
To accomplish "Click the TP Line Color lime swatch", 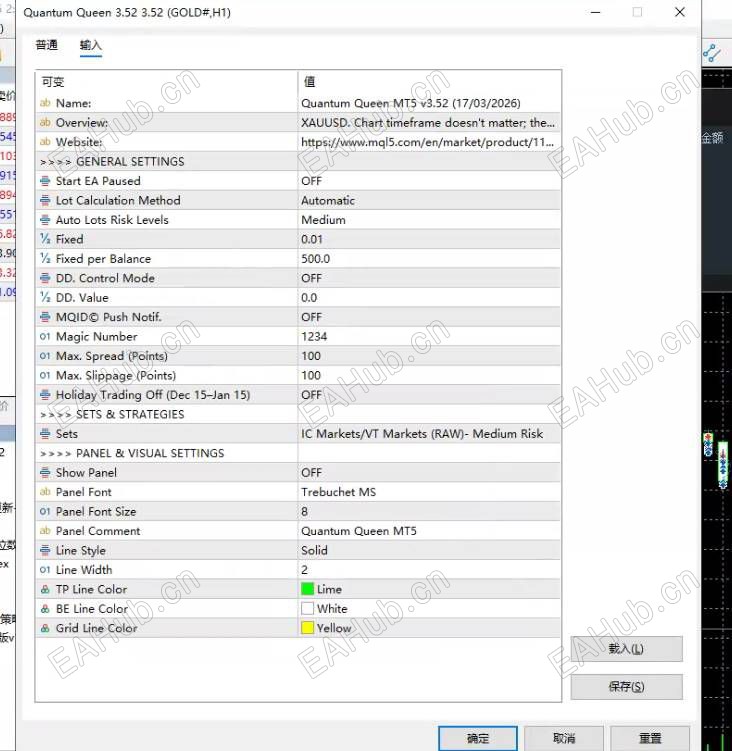I will (x=307, y=589).
